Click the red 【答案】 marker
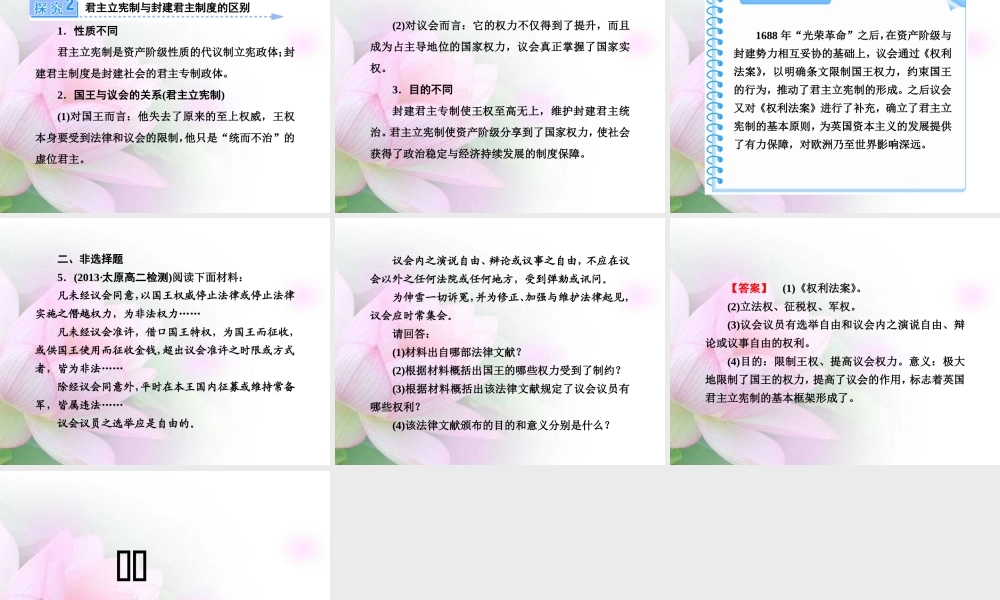The image size is (1000, 600). click(749, 288)
